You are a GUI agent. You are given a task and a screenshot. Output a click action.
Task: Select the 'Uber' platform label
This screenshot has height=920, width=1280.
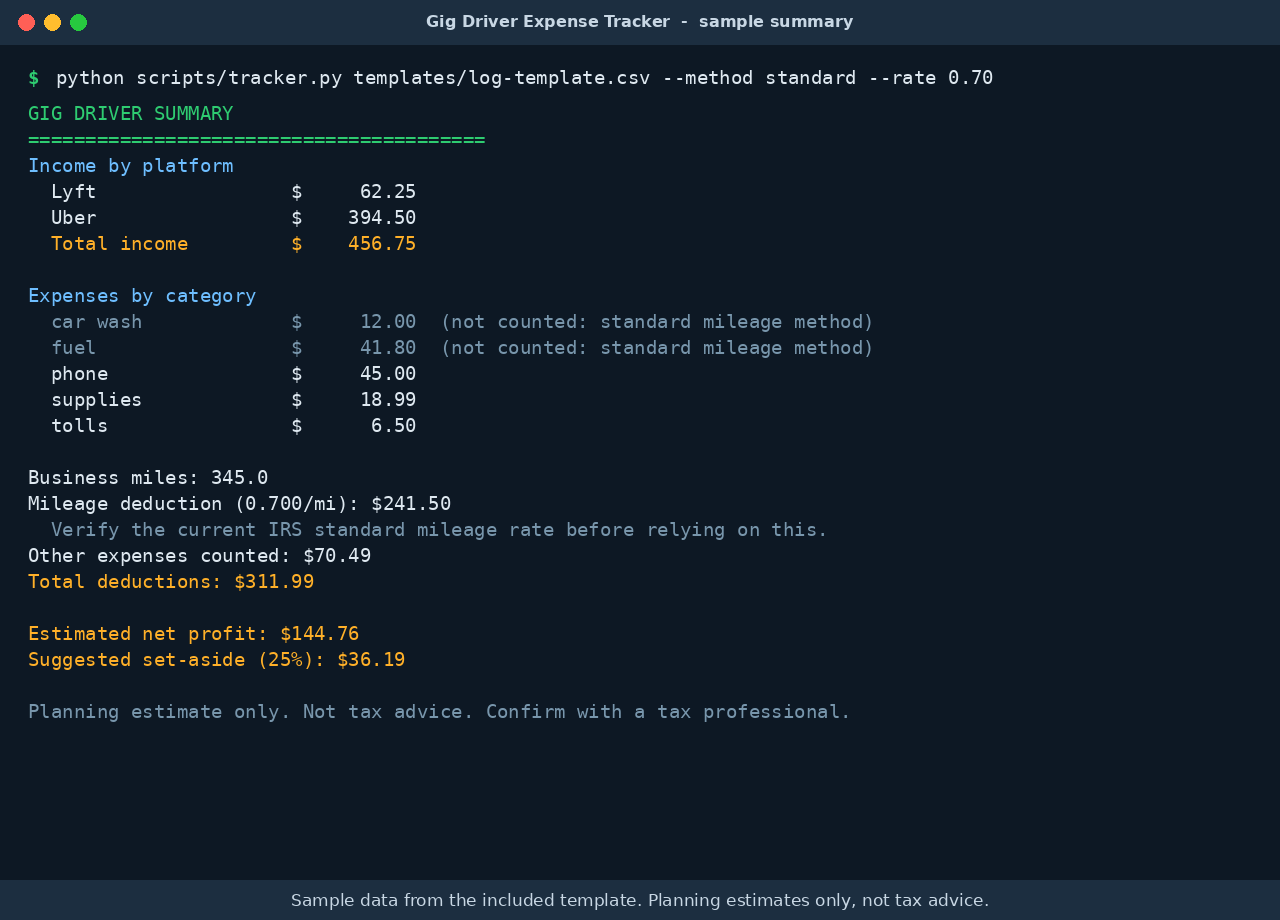[74, 218]
